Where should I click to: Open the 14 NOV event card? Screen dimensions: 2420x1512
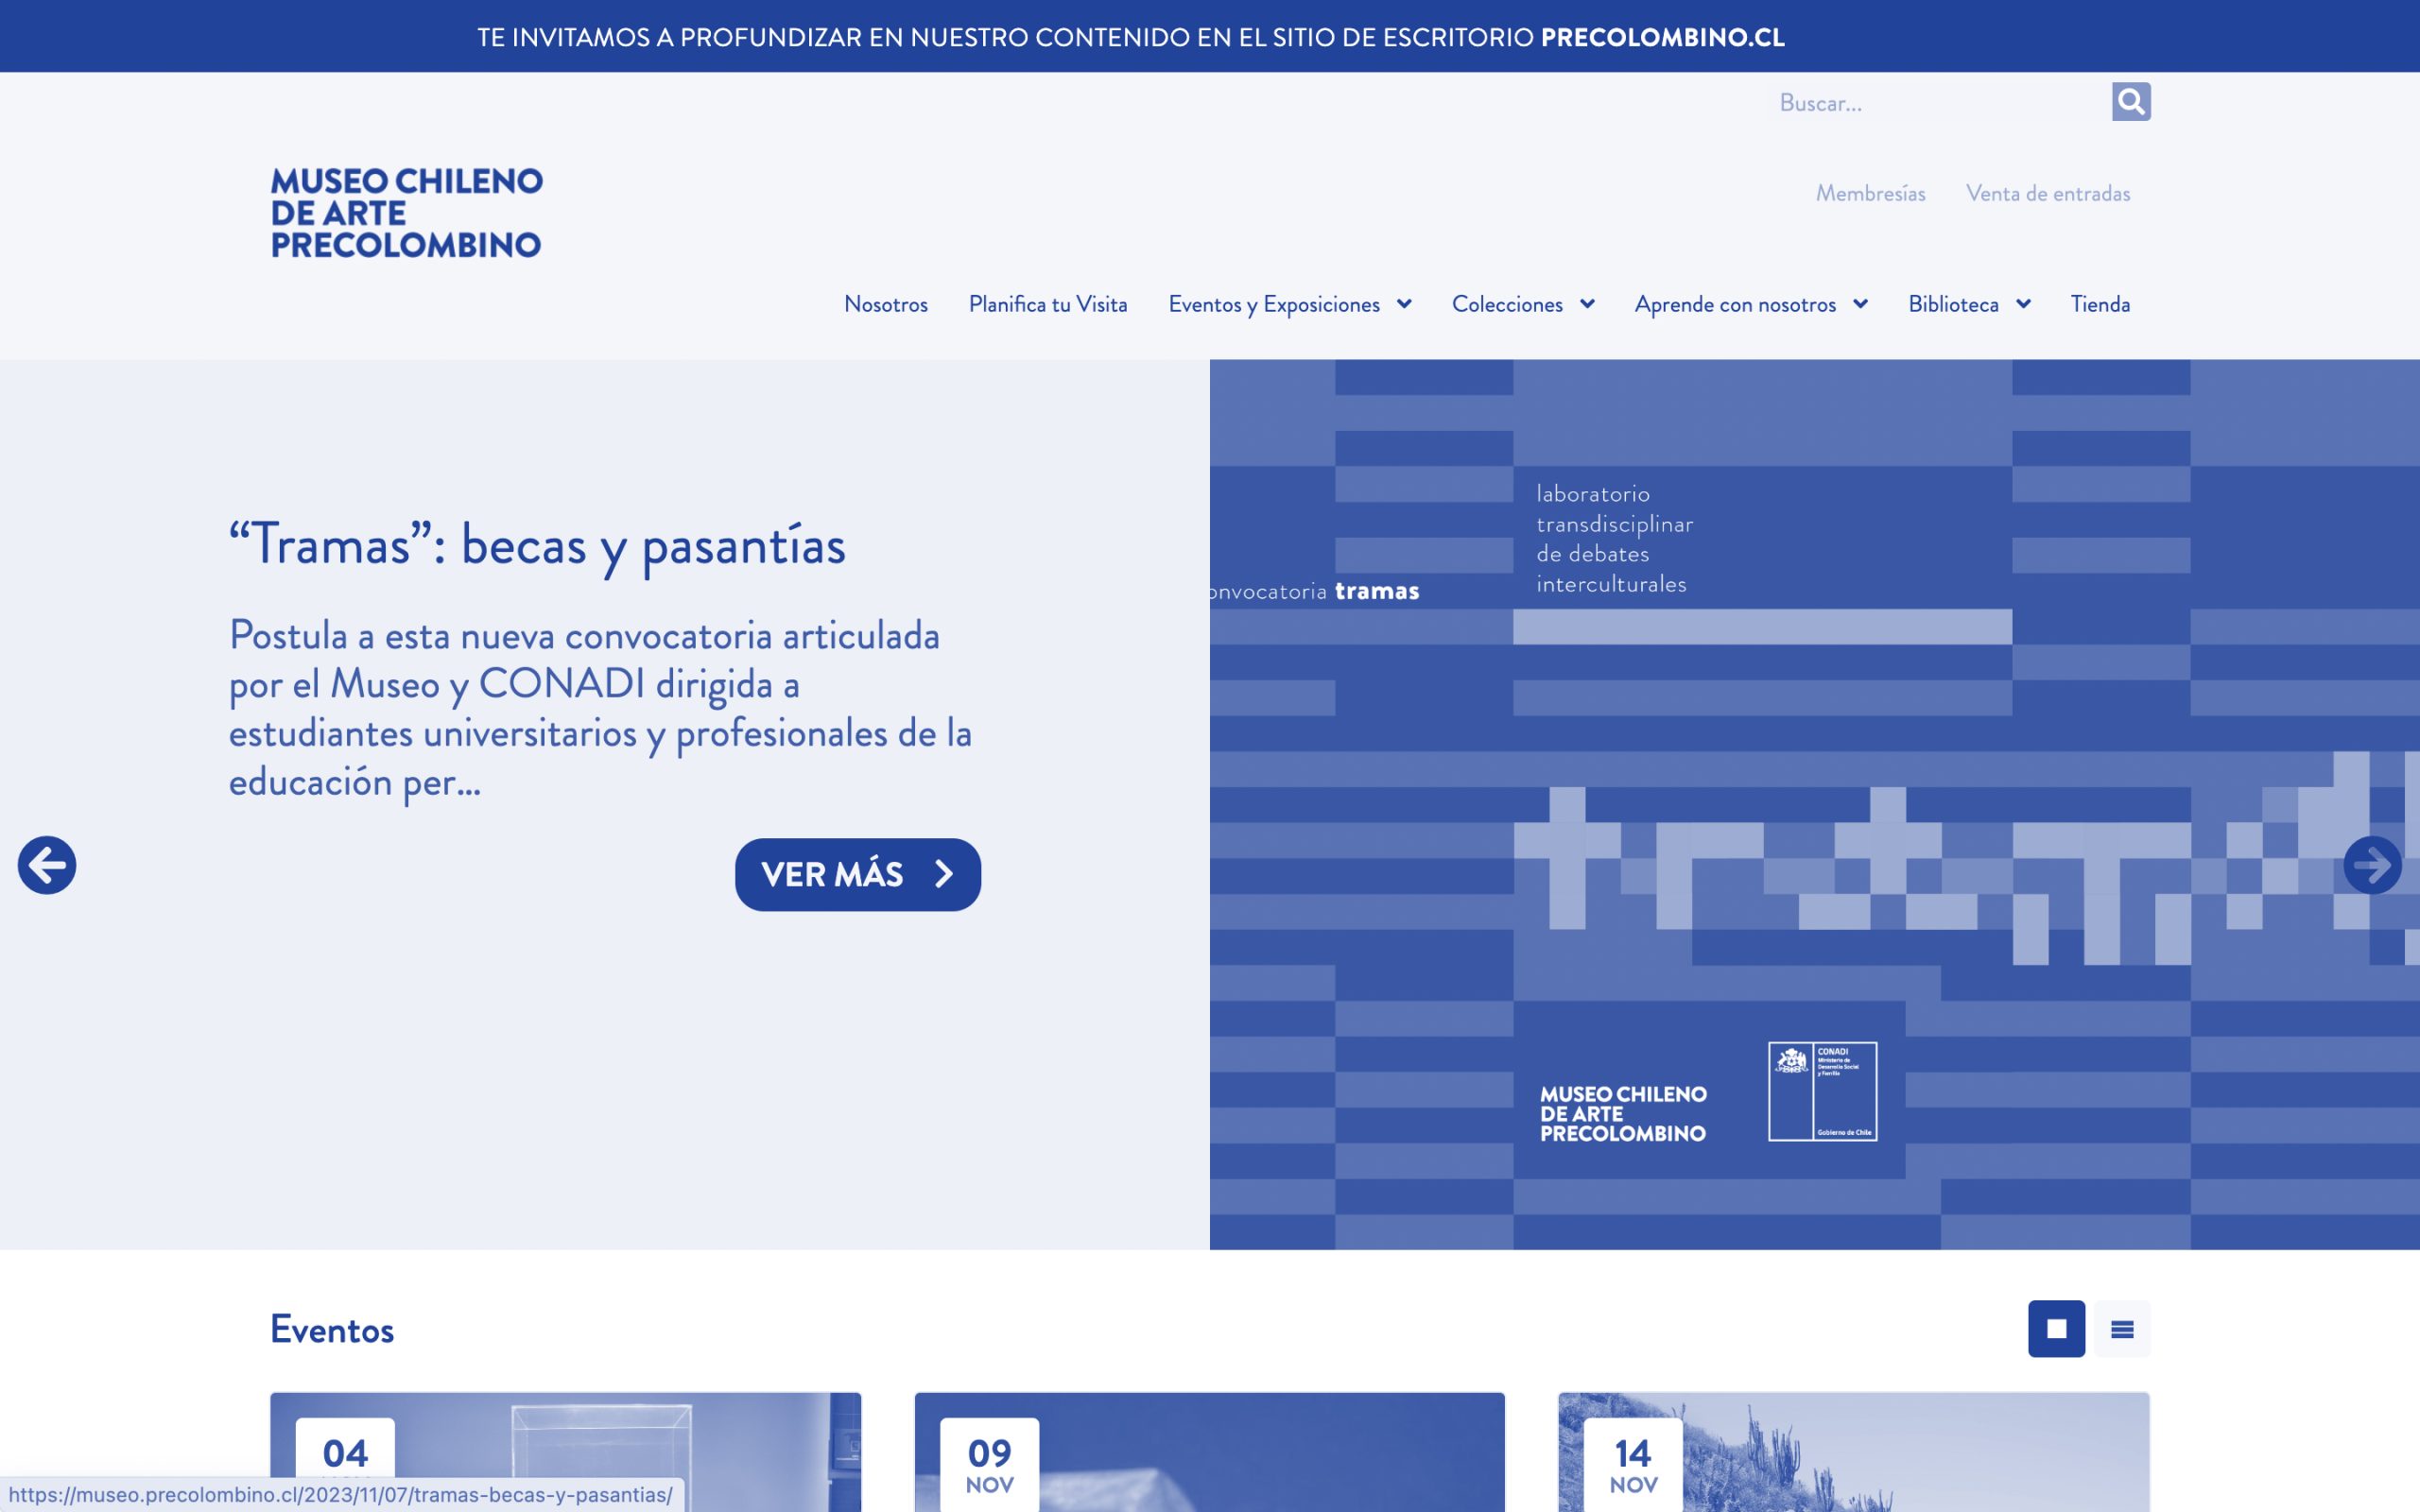pos(1853,1452)
